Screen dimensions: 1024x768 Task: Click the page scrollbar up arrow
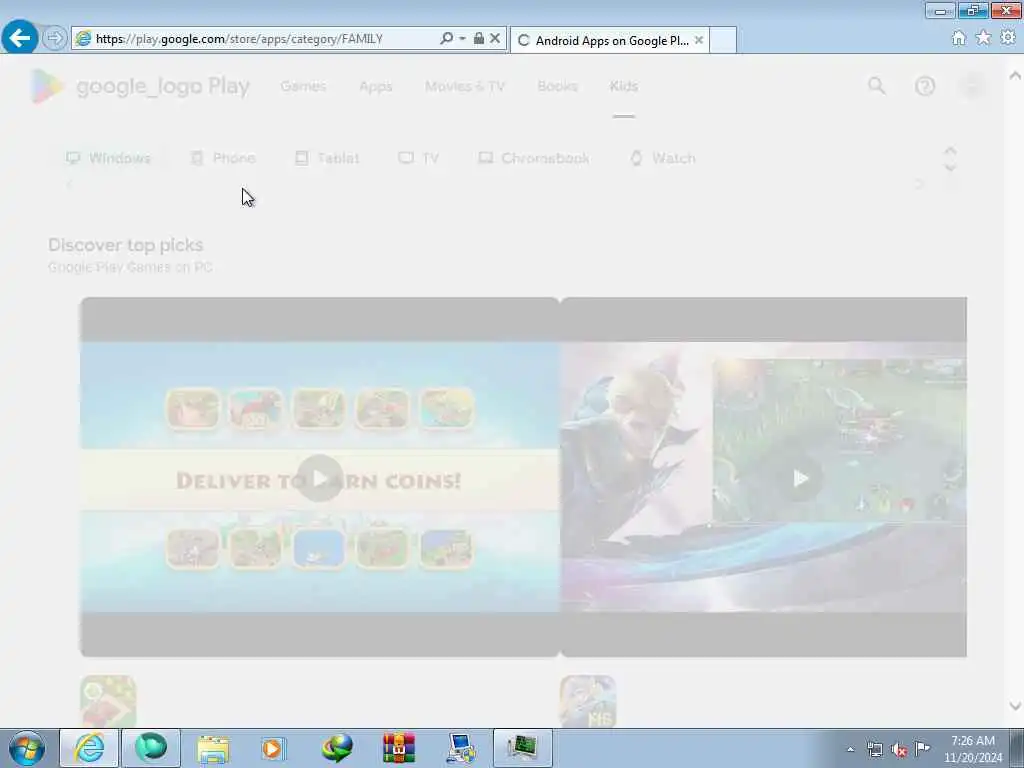1015,76
